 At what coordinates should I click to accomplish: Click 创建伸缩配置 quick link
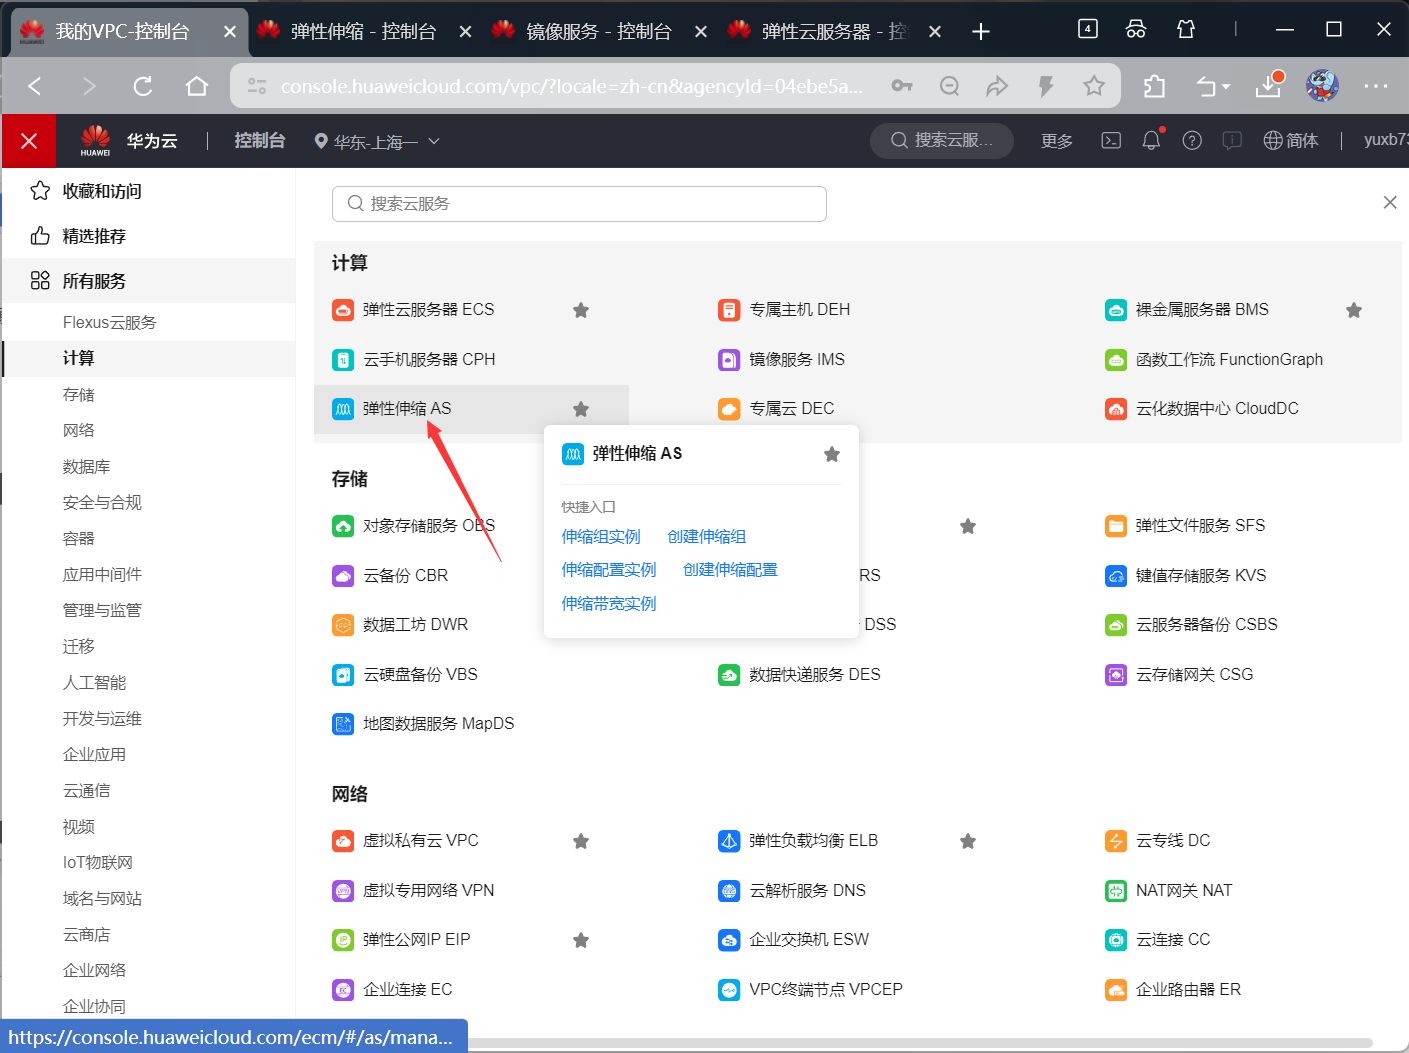(x=730, y=570)
